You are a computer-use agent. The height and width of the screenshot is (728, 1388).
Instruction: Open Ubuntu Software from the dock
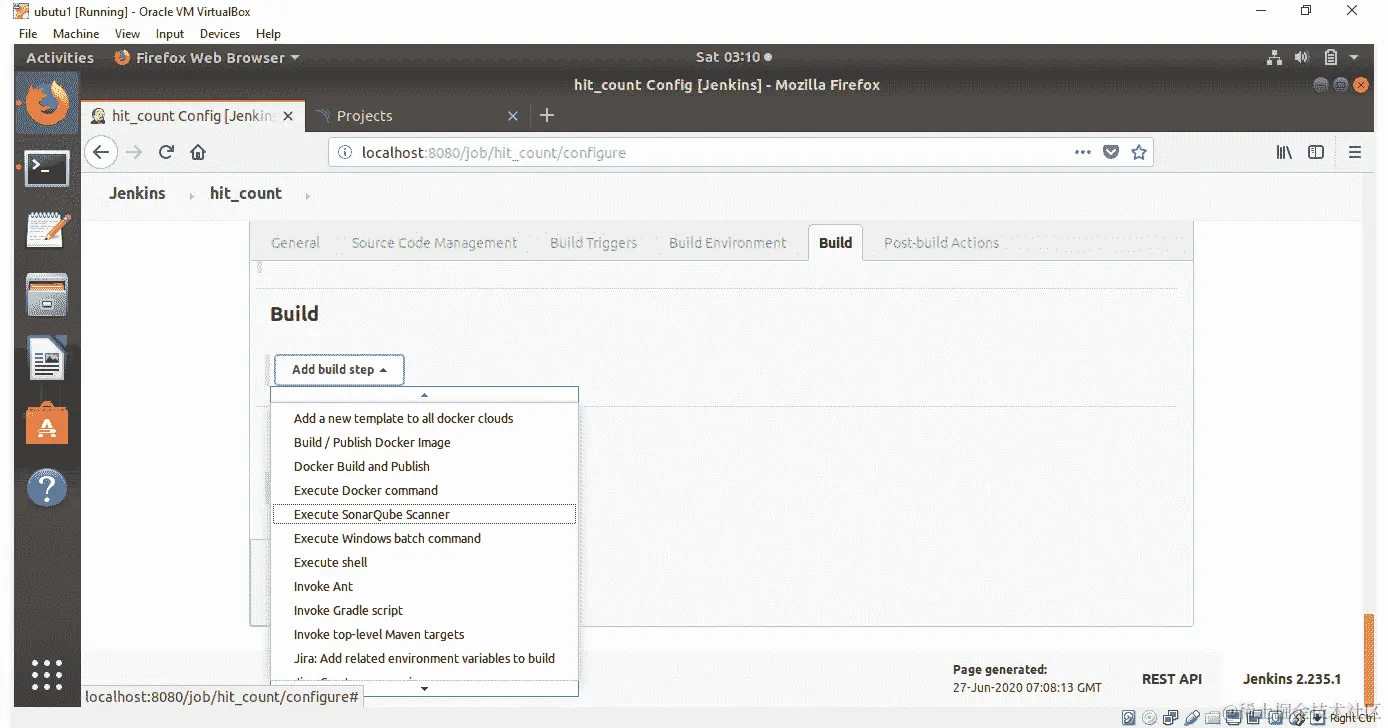(46, 424)
